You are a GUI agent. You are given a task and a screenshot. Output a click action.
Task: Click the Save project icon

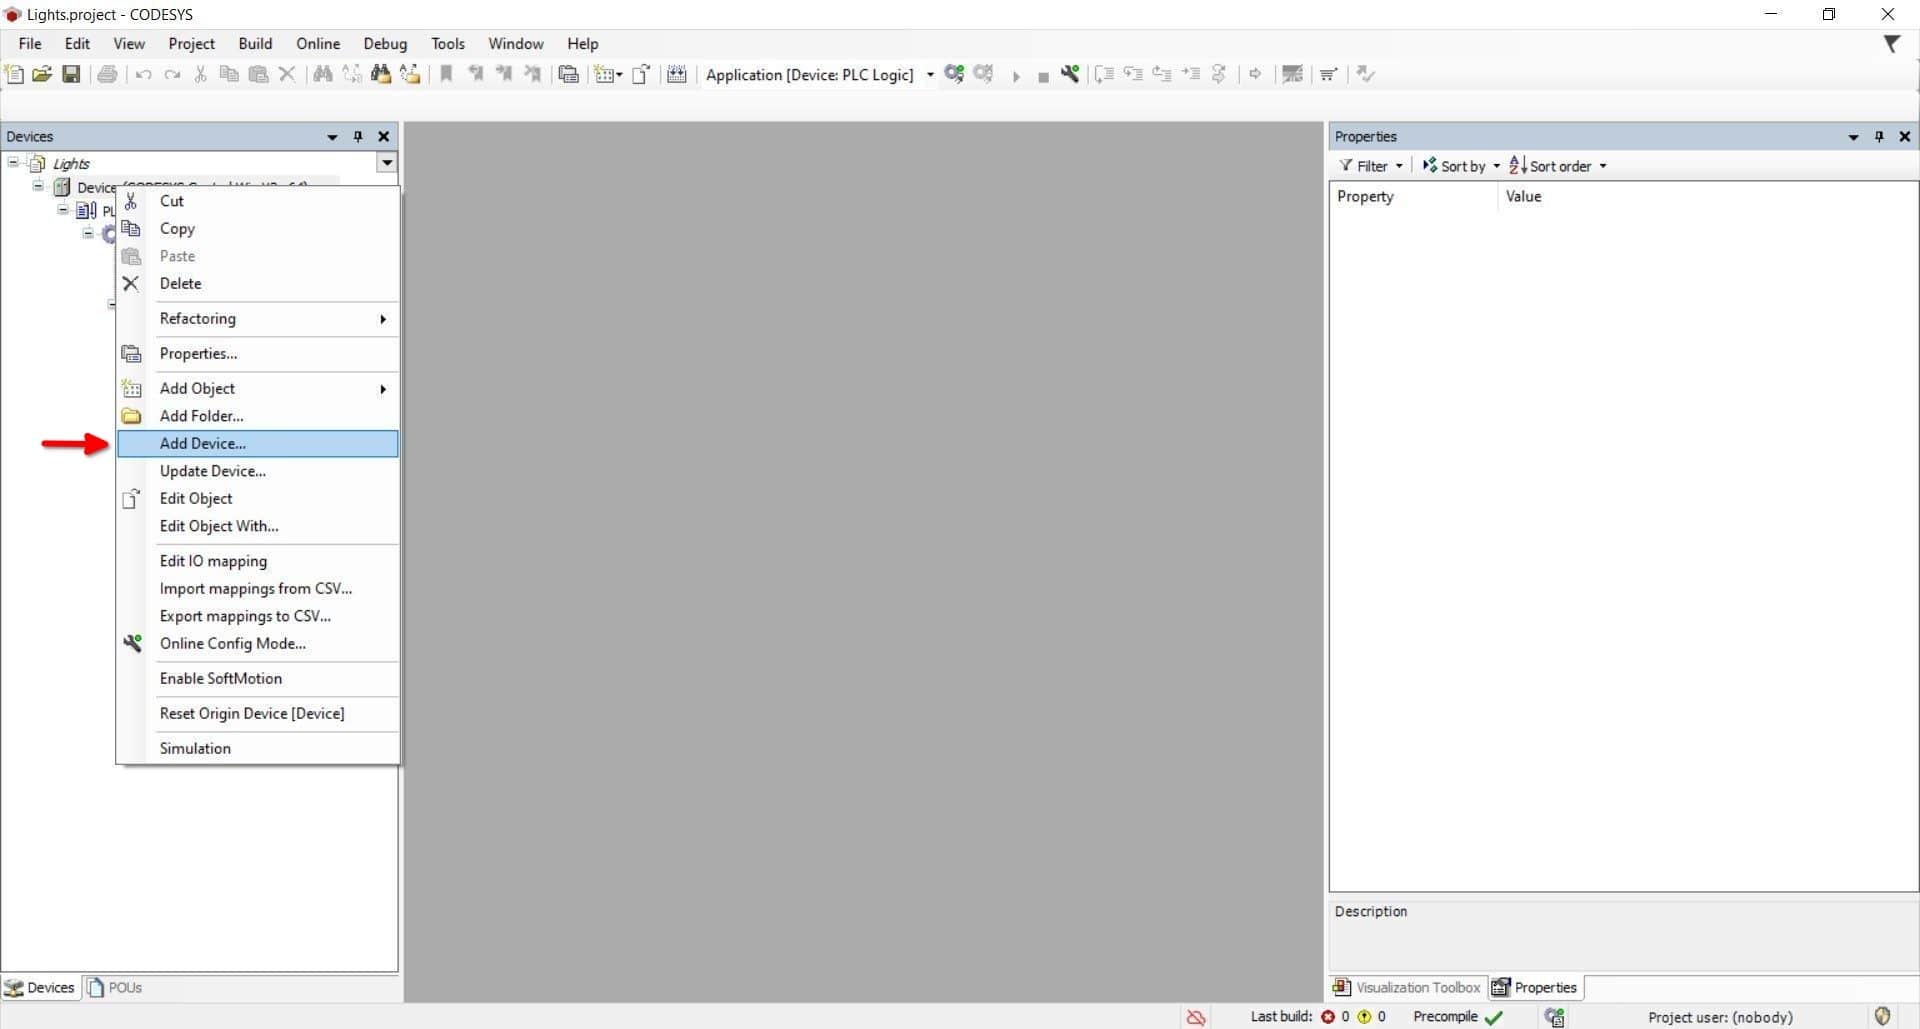tap(71, 74)
